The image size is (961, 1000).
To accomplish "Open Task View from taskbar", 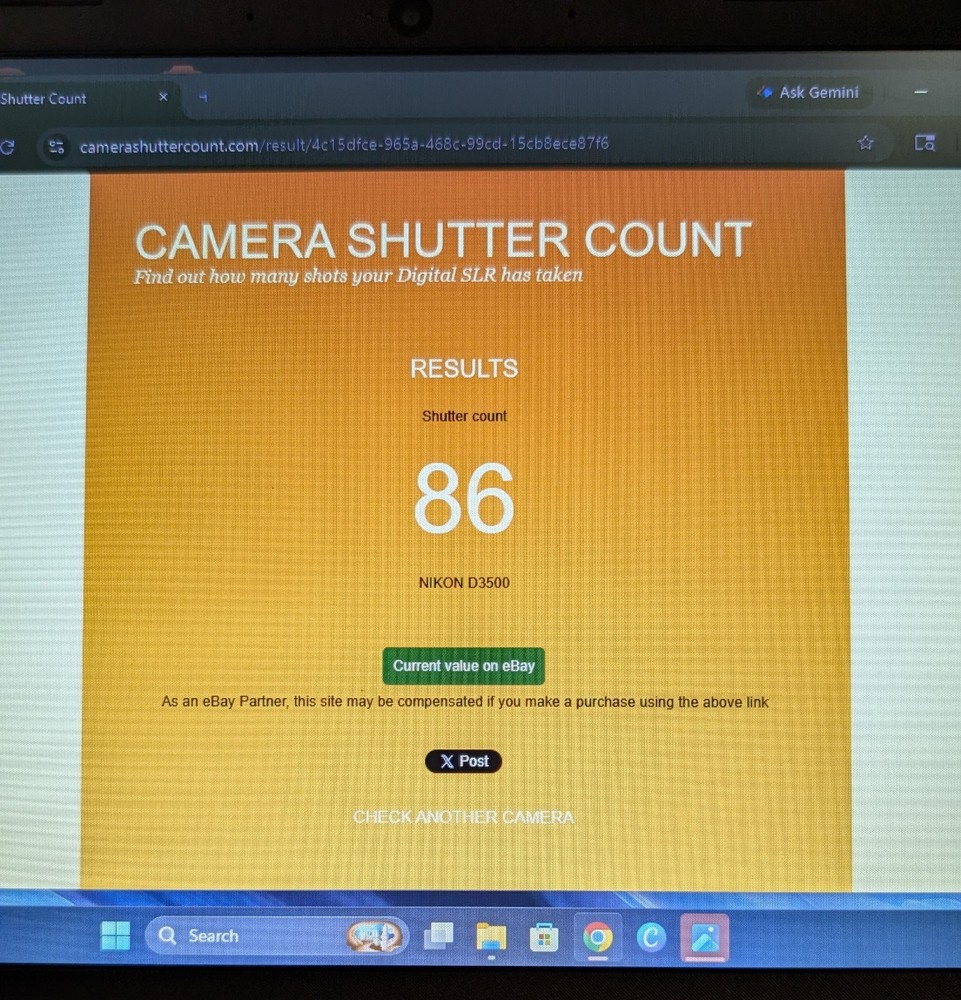I will tap(439, 936).
